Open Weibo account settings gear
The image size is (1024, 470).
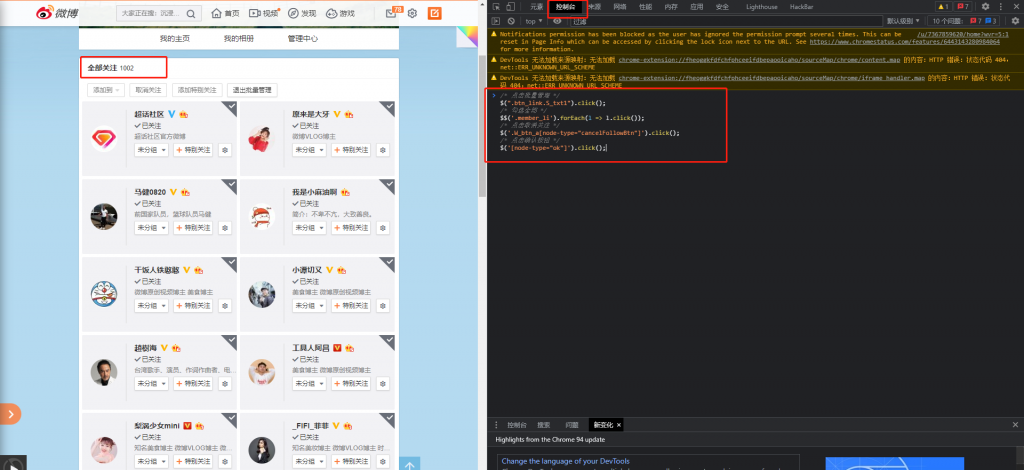(x=412, y=14)
